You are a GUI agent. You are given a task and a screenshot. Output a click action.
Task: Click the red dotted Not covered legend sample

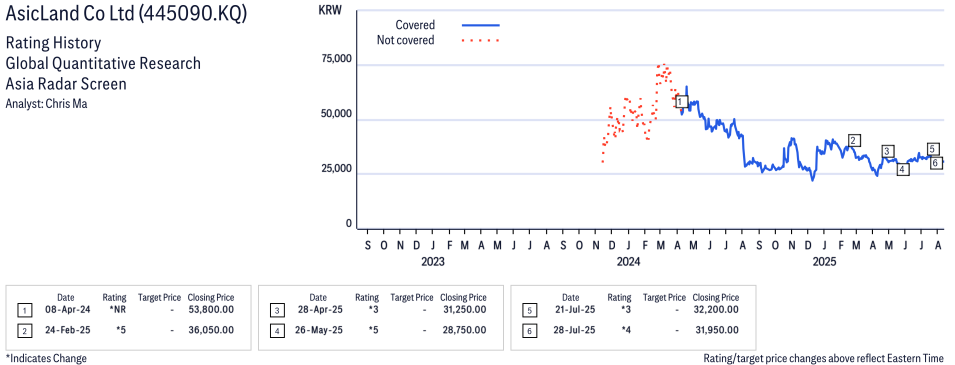click(x=481, y=41)
